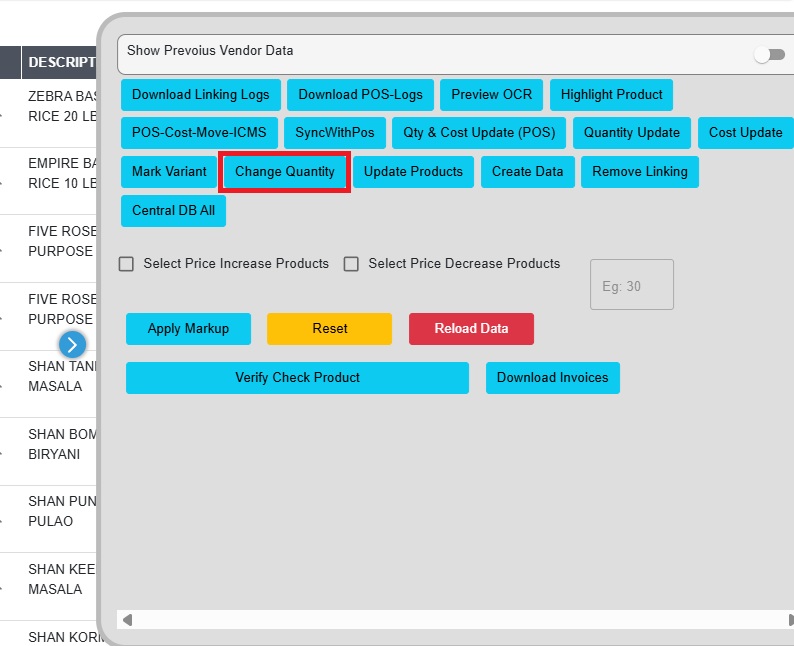Click Download Invoices button

tap(552, 378)
